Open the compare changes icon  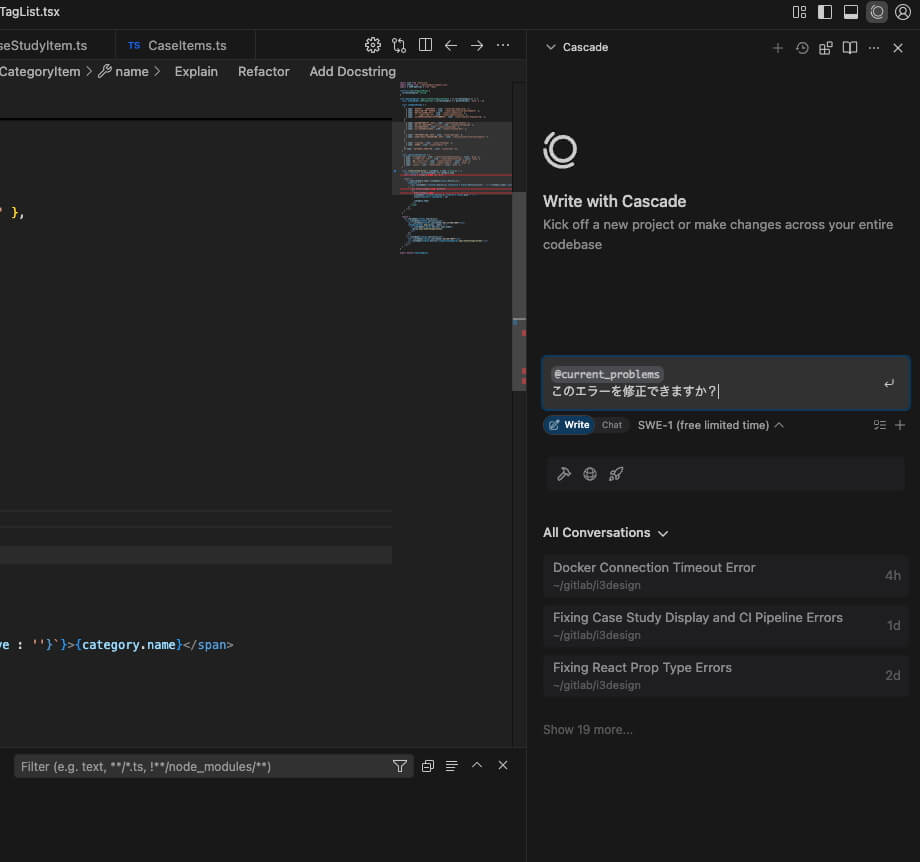(x=399, y=45)
